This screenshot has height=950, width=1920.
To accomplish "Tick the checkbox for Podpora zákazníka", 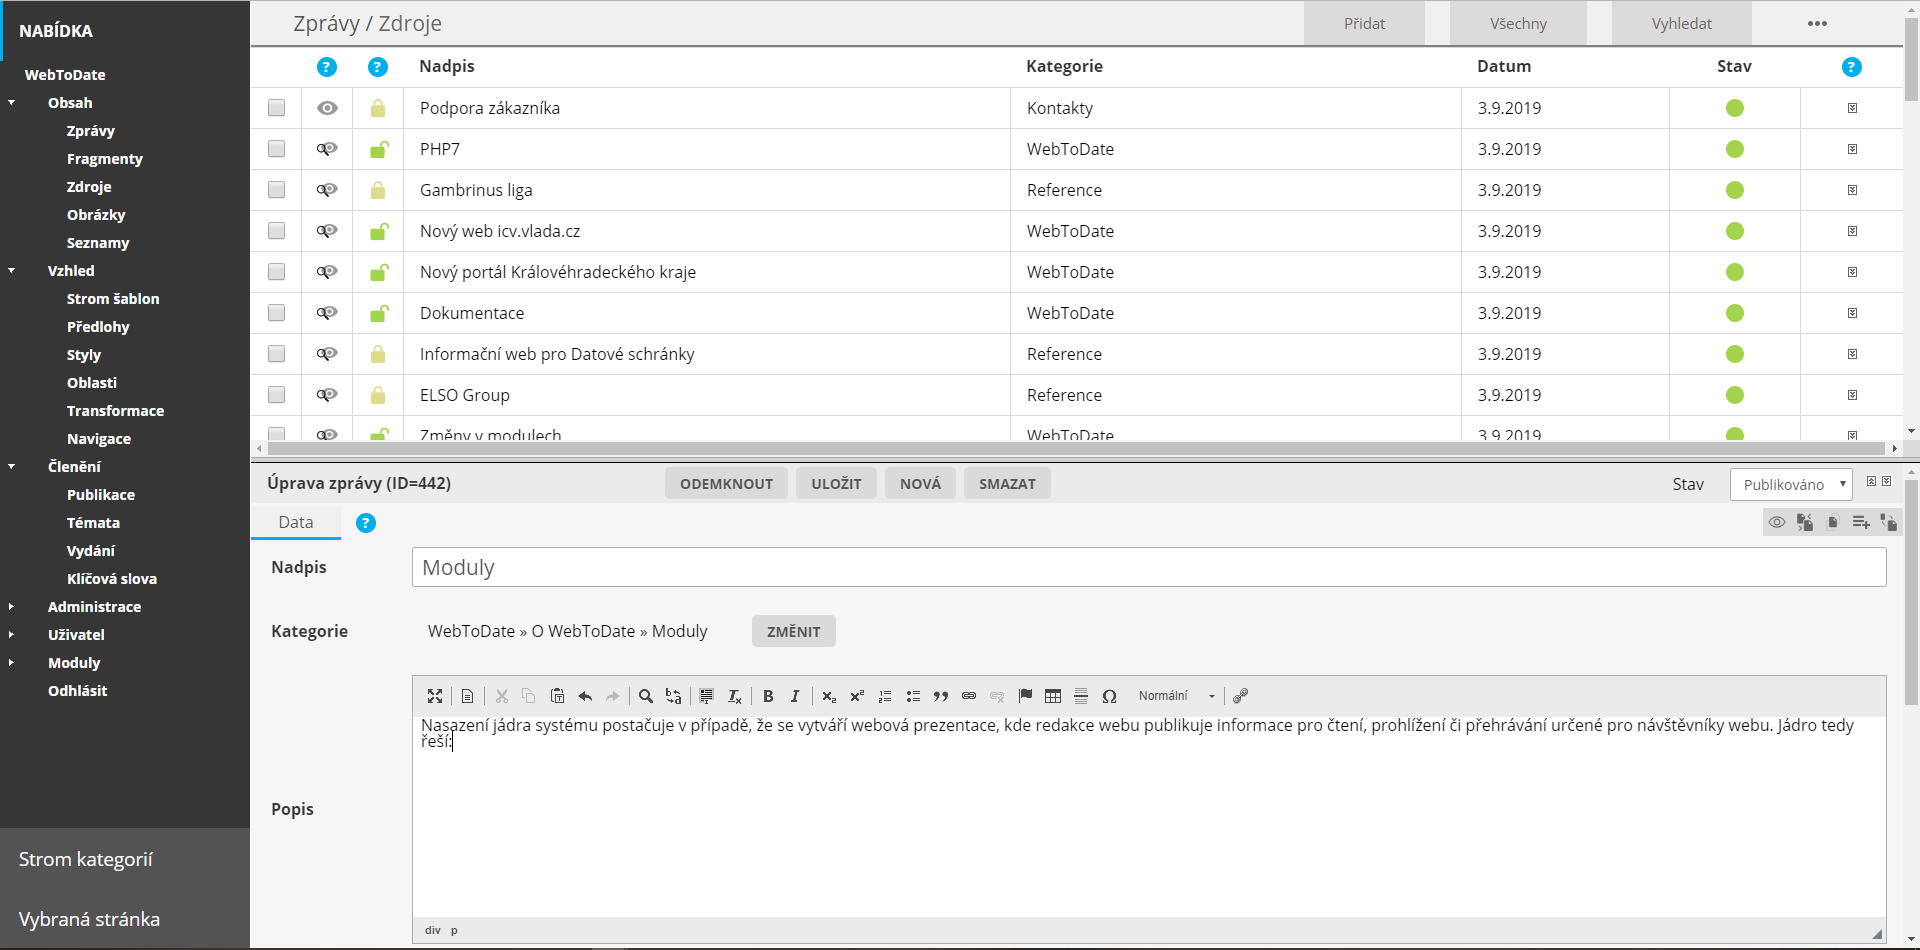I will tap(277, 108).
